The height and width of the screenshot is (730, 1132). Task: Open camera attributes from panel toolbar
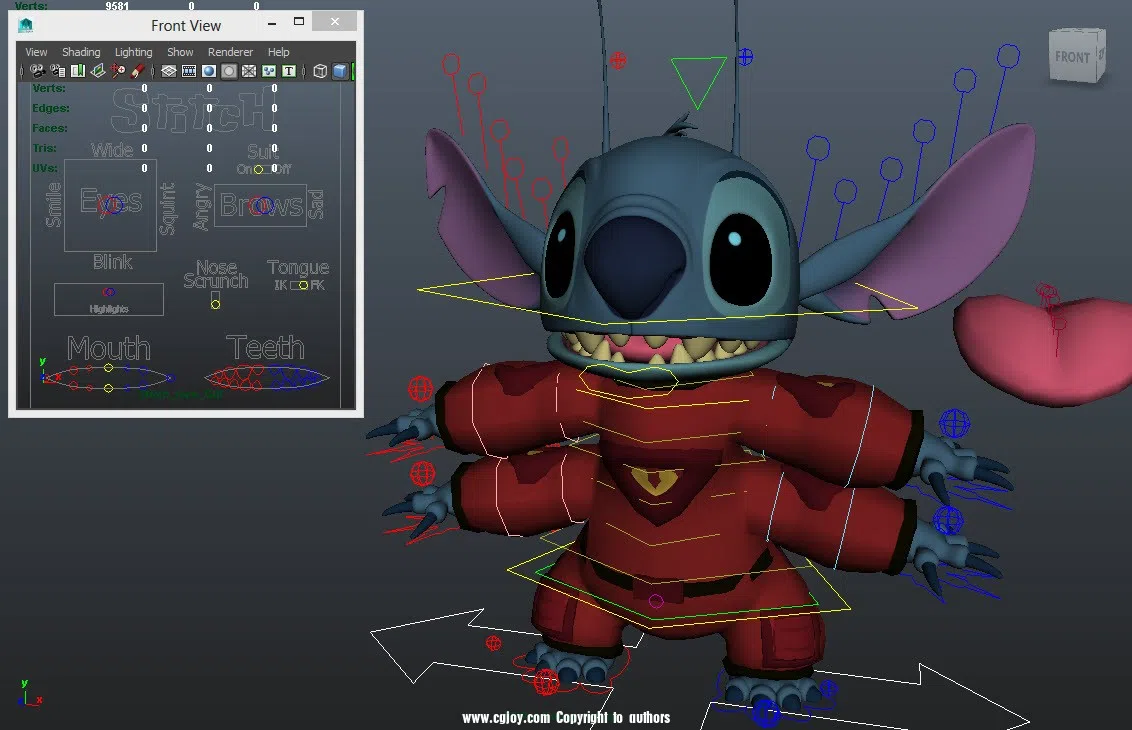click(58, 71)
